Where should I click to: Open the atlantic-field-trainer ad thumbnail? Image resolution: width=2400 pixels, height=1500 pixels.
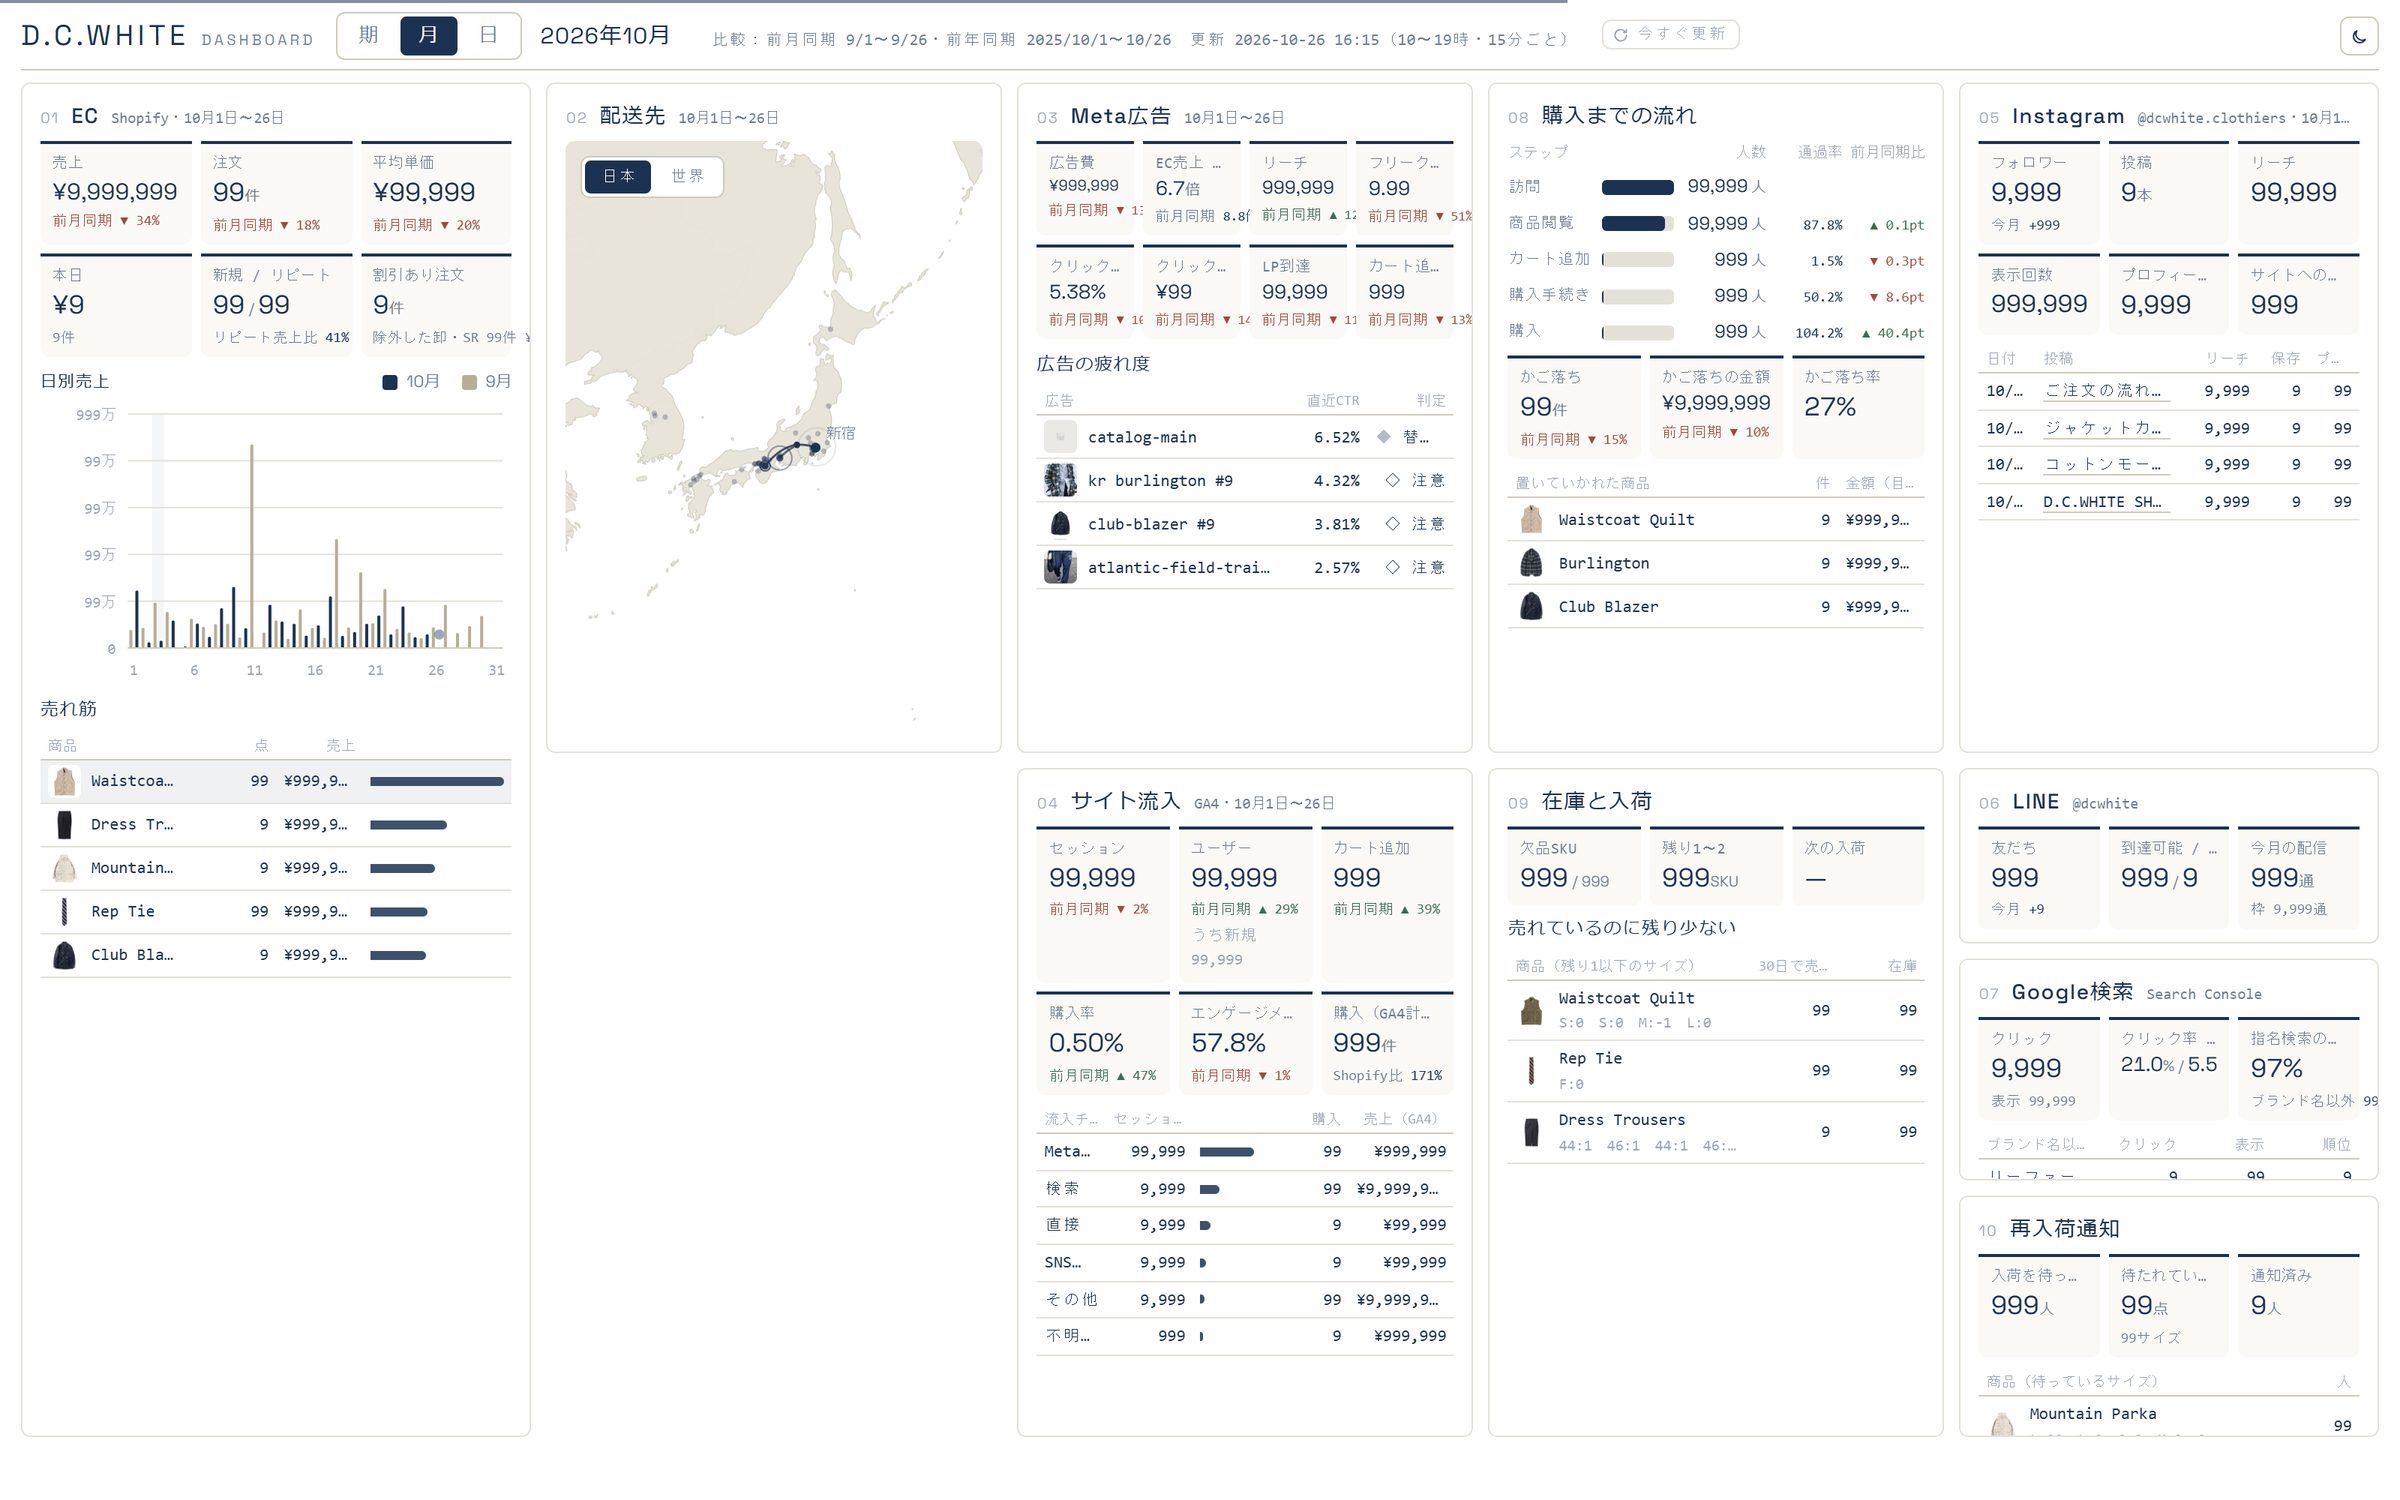(x=1060, y=568)
